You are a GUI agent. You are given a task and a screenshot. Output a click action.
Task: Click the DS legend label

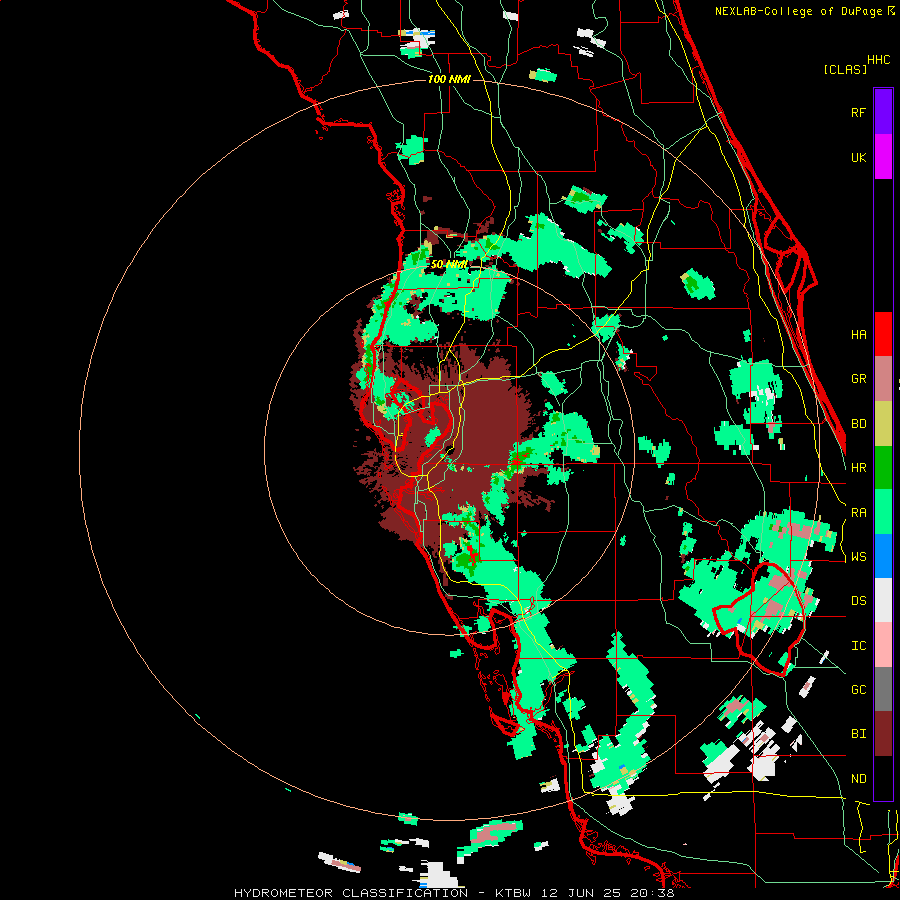[858, 601]
